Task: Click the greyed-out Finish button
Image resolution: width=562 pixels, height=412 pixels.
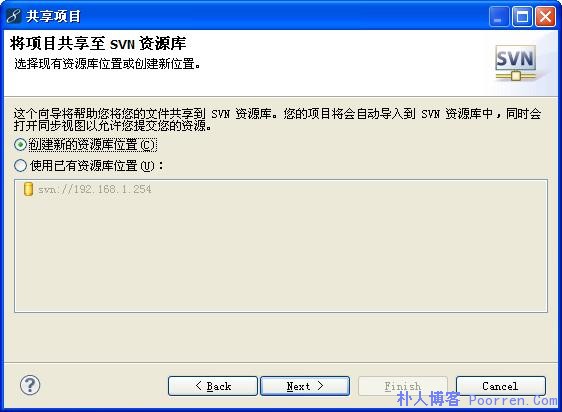Action: pos(403,386)
